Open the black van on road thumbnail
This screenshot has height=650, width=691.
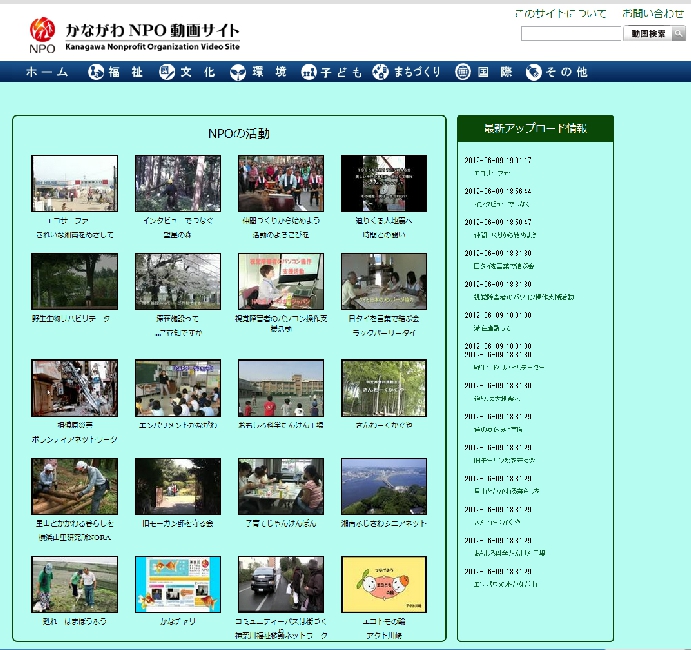[281, 584]
